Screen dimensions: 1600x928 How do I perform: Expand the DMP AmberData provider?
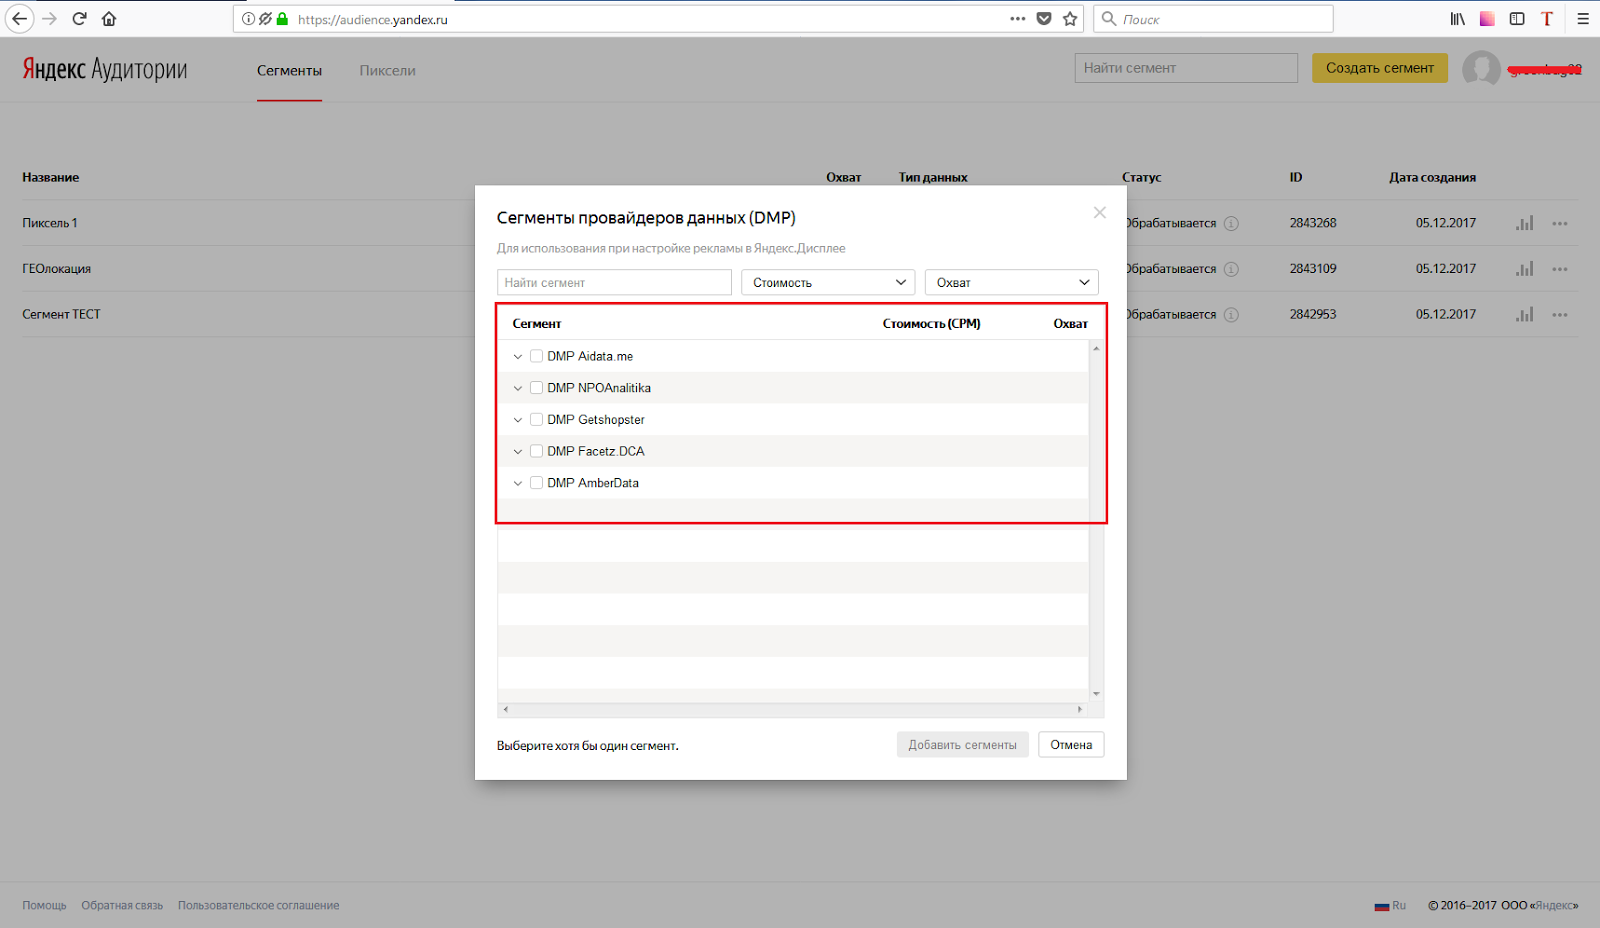(x=518, y=483)
